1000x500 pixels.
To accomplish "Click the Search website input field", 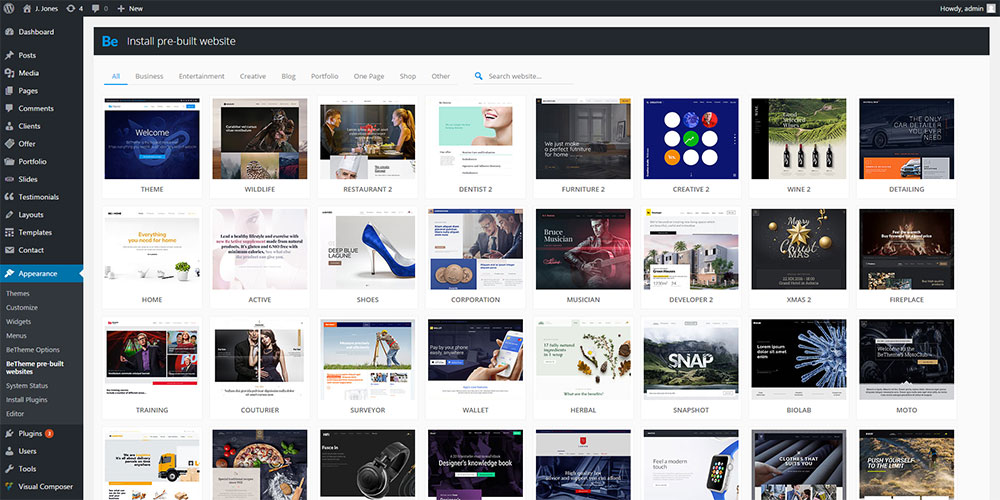I will (x=540, y=76).
